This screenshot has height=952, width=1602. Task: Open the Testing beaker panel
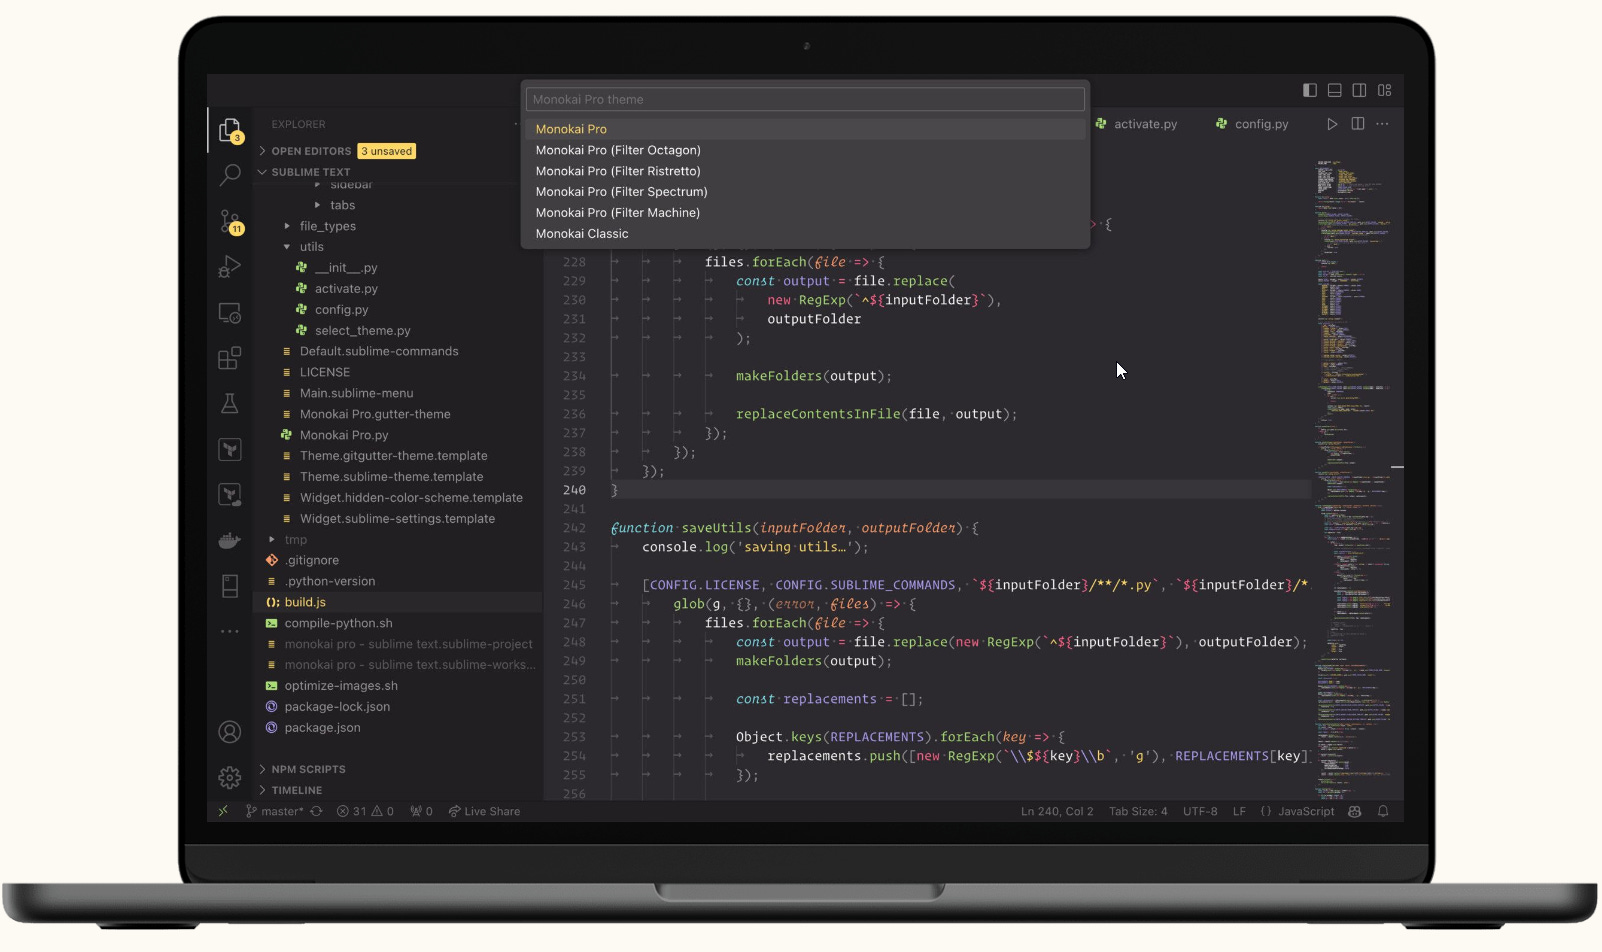point(230,403)
